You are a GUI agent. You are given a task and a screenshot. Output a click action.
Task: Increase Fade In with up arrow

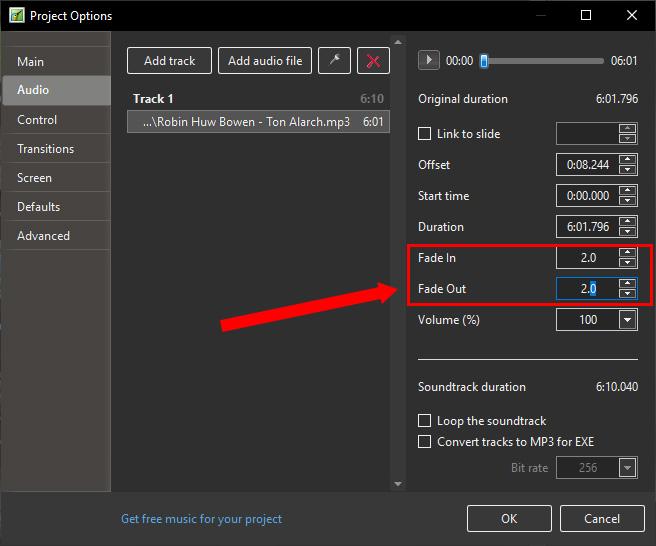click(x=627, y=252)
